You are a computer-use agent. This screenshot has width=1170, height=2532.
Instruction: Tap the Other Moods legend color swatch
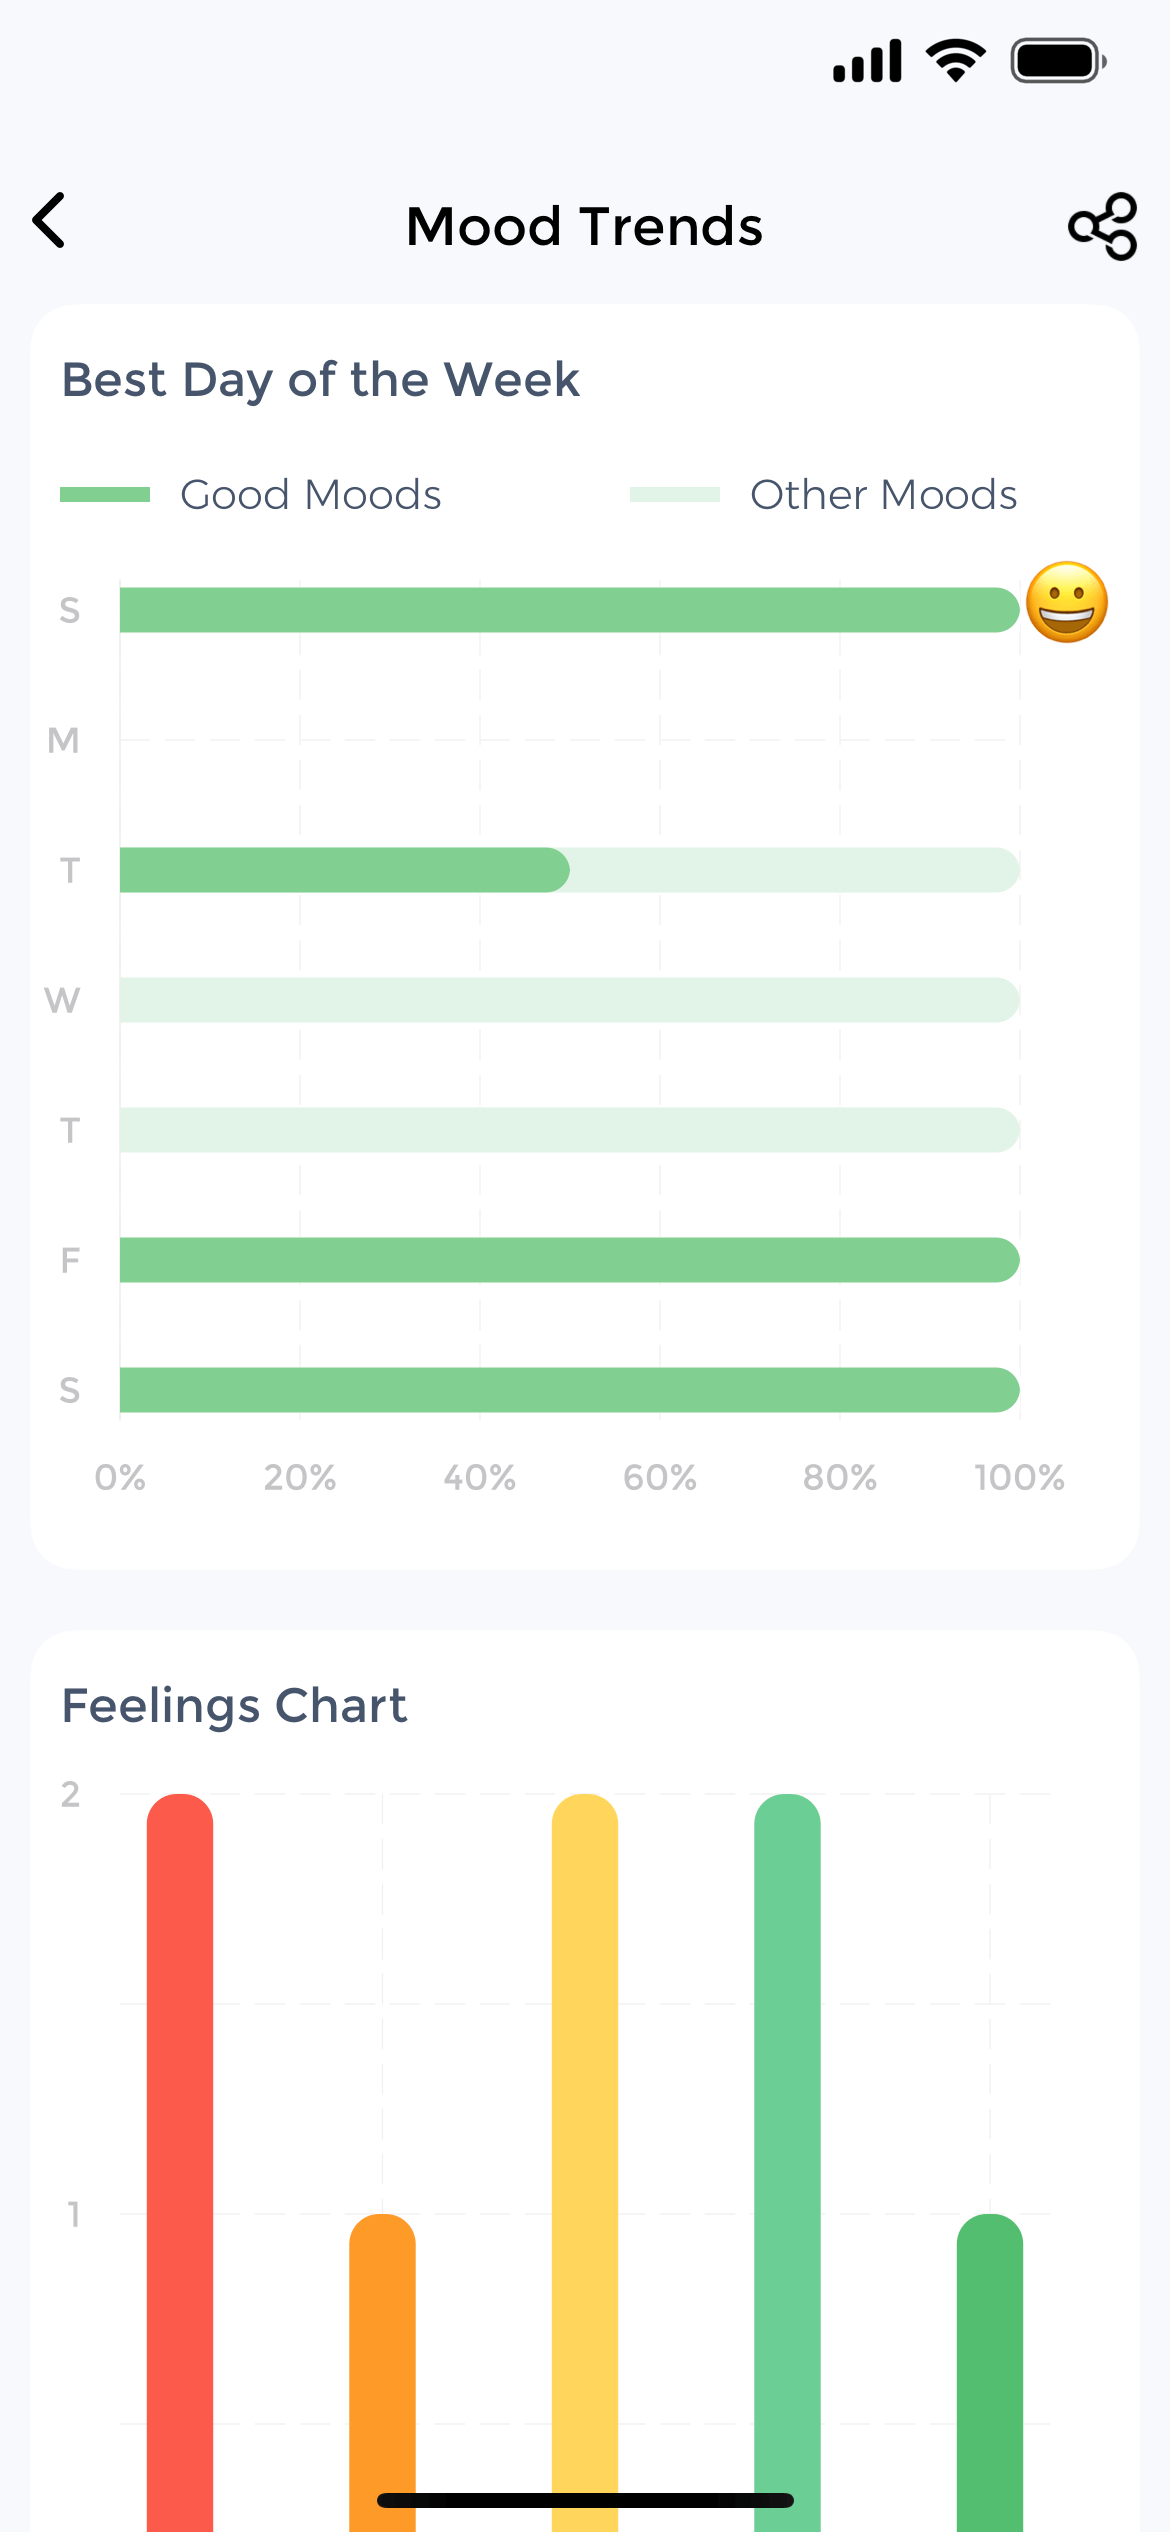pyautogui.click(x=675, y=494)
